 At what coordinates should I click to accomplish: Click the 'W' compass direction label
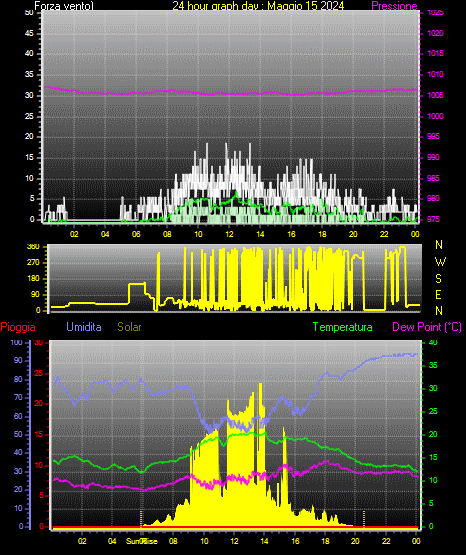(x=440, y=262)
